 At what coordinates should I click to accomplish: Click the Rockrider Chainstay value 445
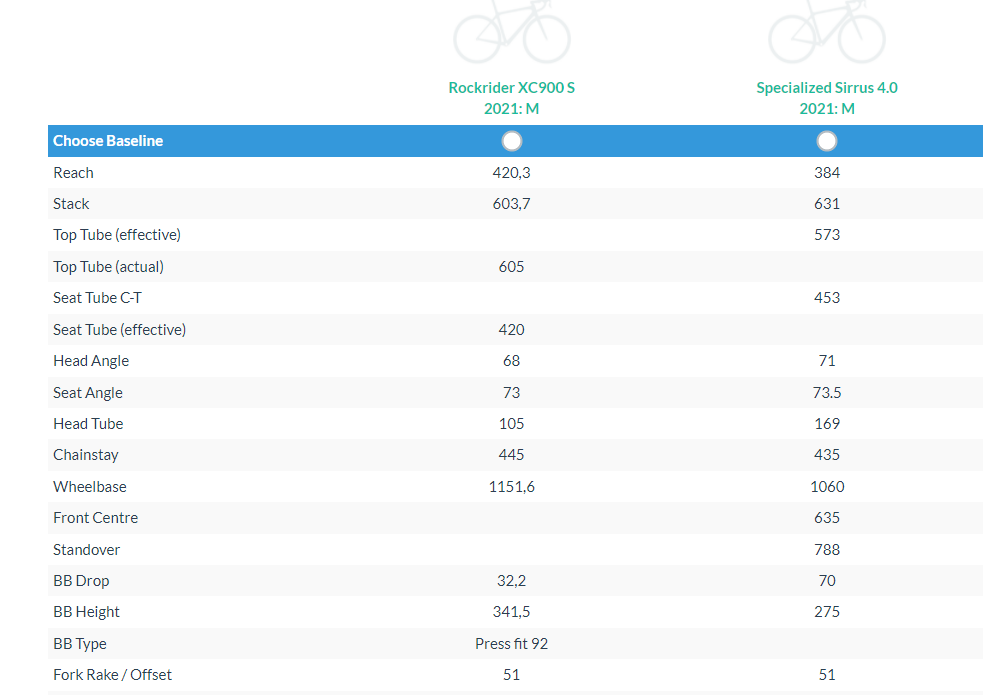pos(512,455)
